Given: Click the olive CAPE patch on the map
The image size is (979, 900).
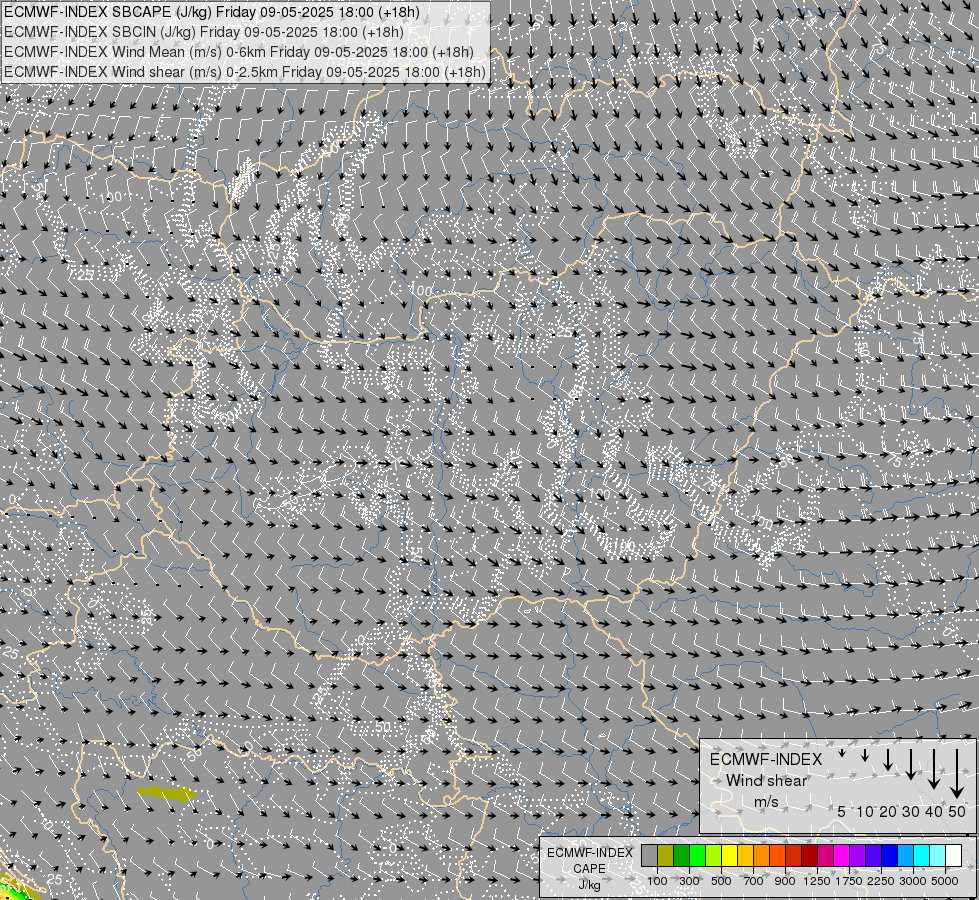Looking at the screenshot, I should 166,794.
